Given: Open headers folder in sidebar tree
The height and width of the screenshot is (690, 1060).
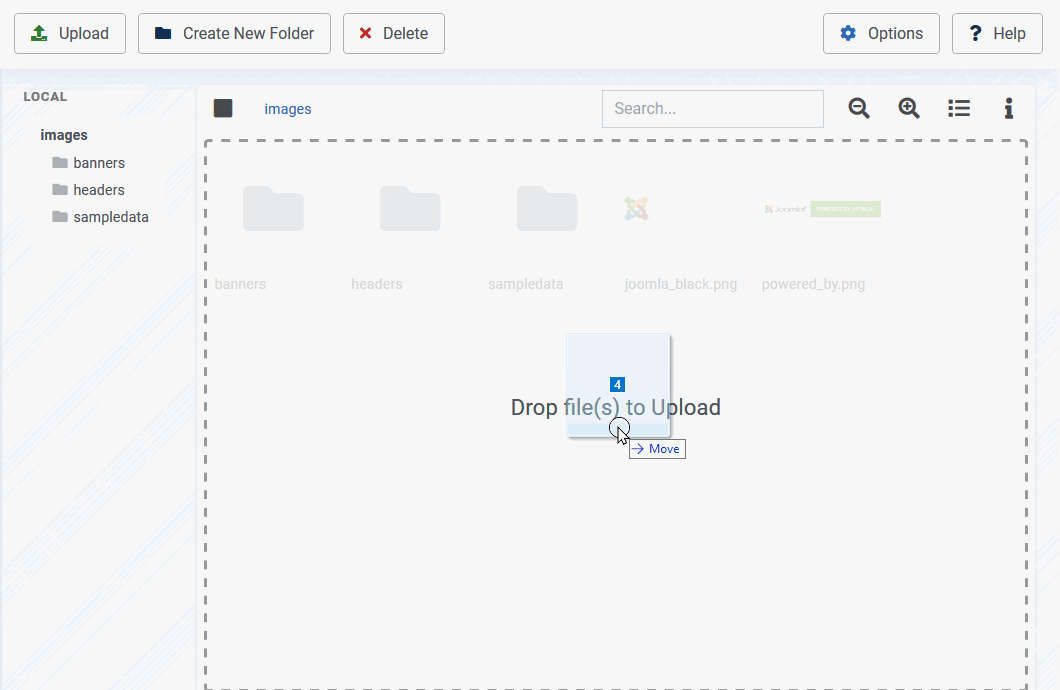Looking at the screenshot, I should [98, 190].
